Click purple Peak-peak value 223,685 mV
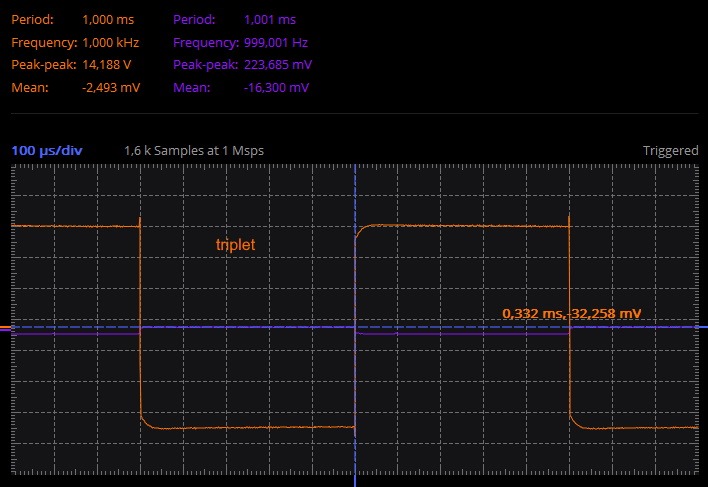Image resolution: width=708 pixels, height=487 pixels. point(278,65)
